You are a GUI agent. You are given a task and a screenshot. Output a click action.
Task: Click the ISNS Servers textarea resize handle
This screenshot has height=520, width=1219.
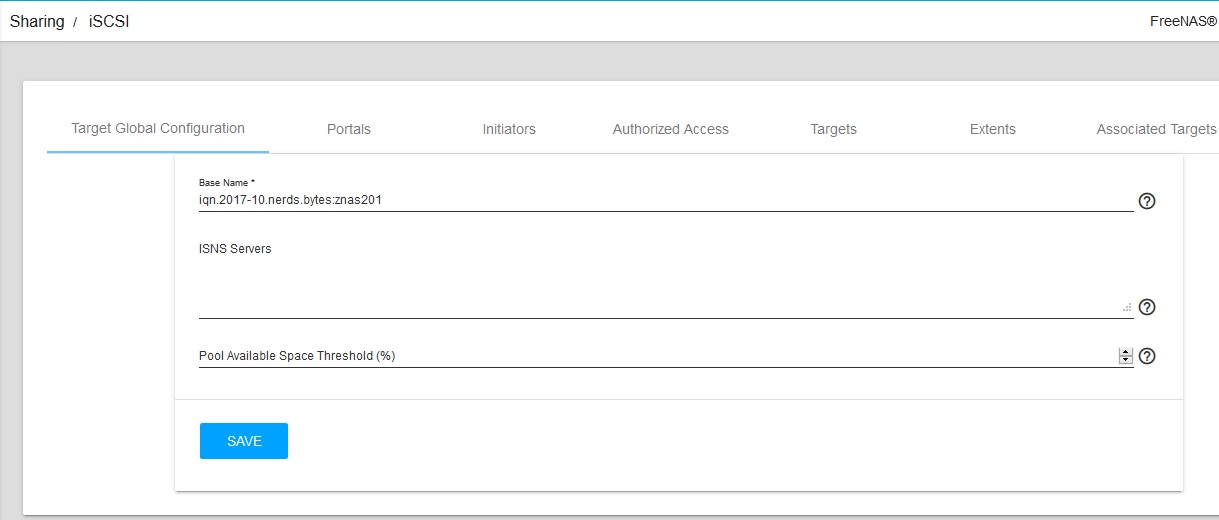coord(1127,308)
